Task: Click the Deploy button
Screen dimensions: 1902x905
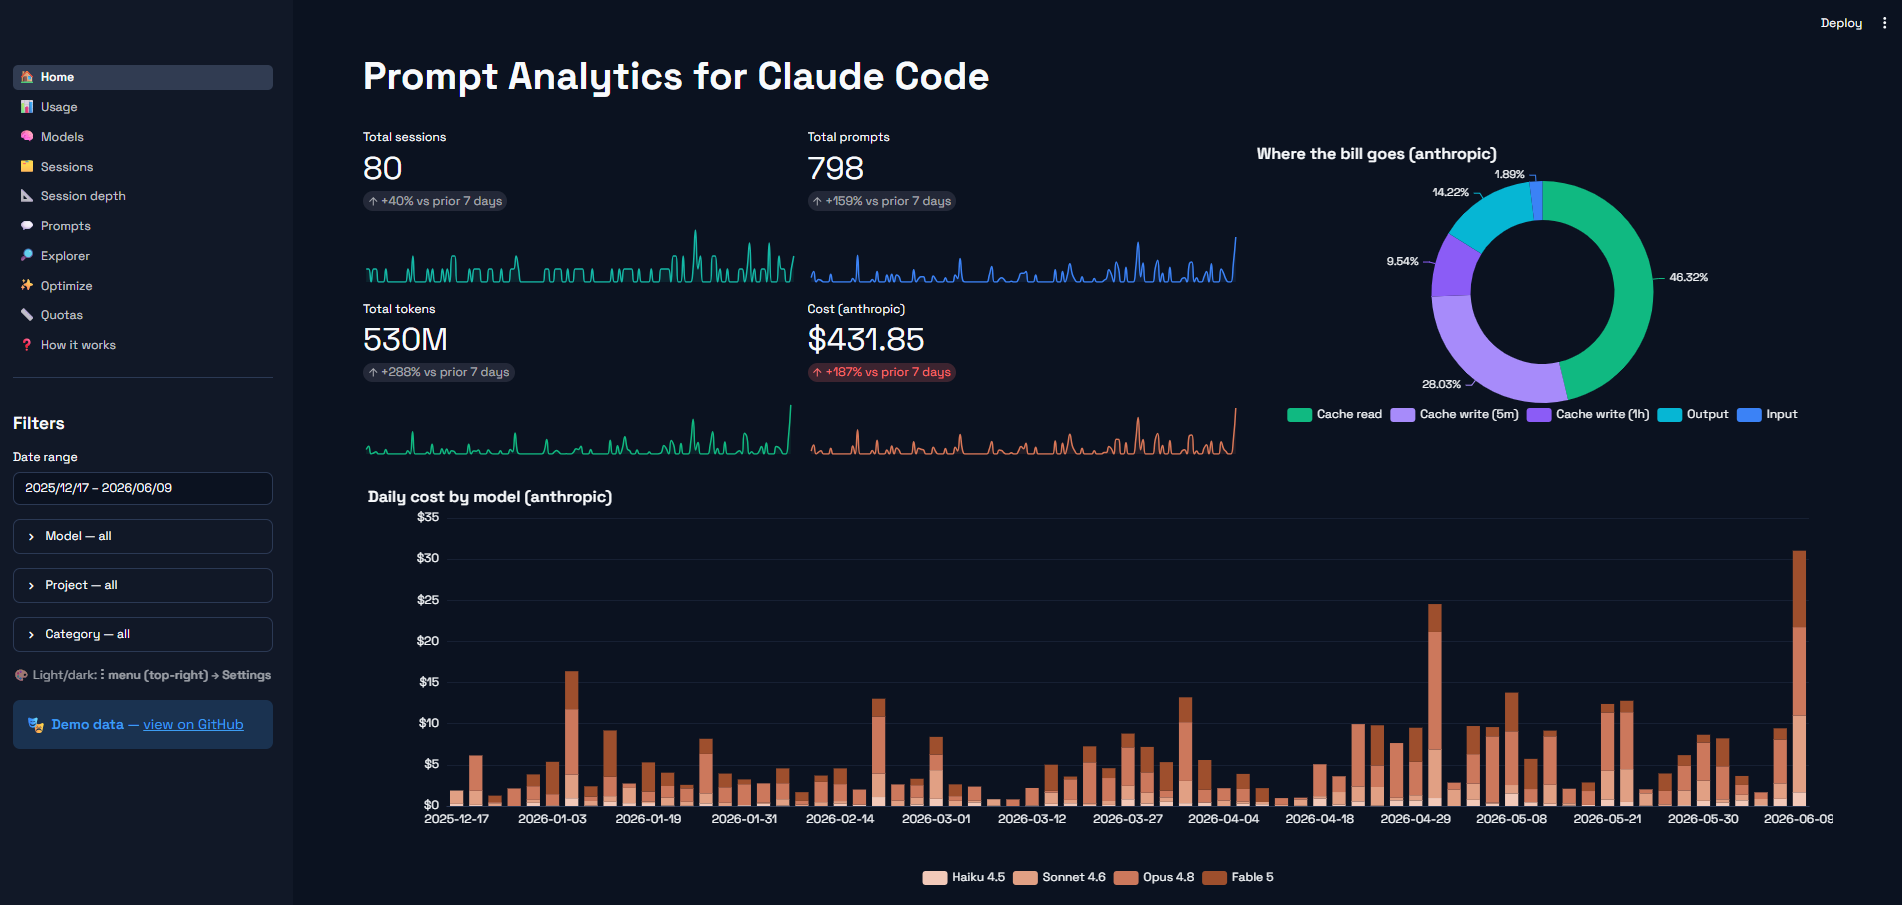Action: click(x=1841, y=23)
